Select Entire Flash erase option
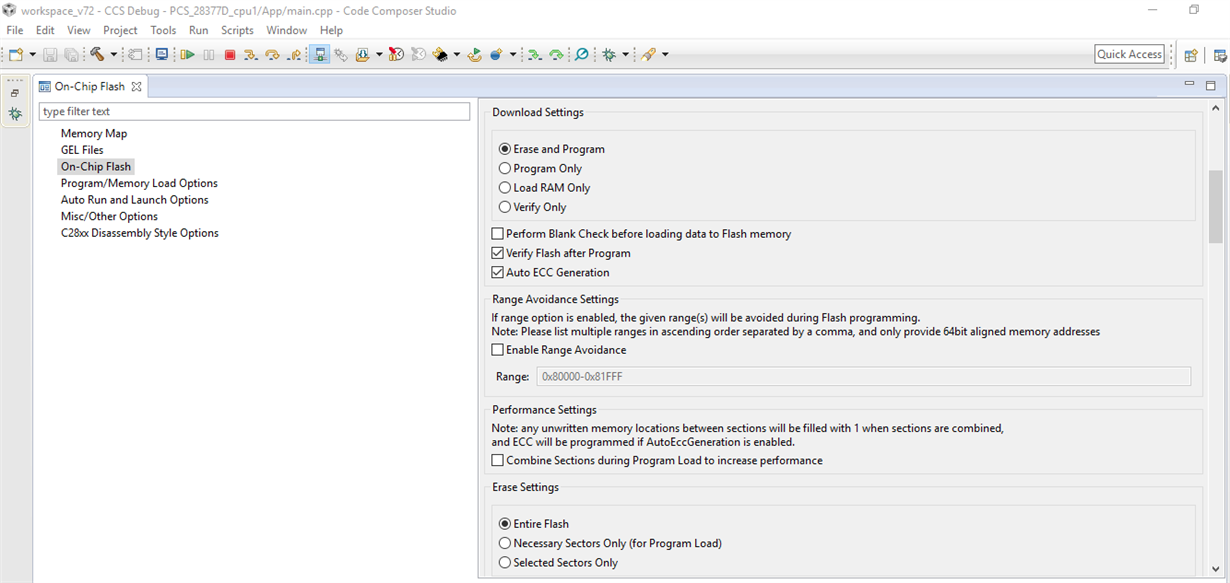This screenshot has height=583, width=1230. pyautogui.click(x=505, y=524)
